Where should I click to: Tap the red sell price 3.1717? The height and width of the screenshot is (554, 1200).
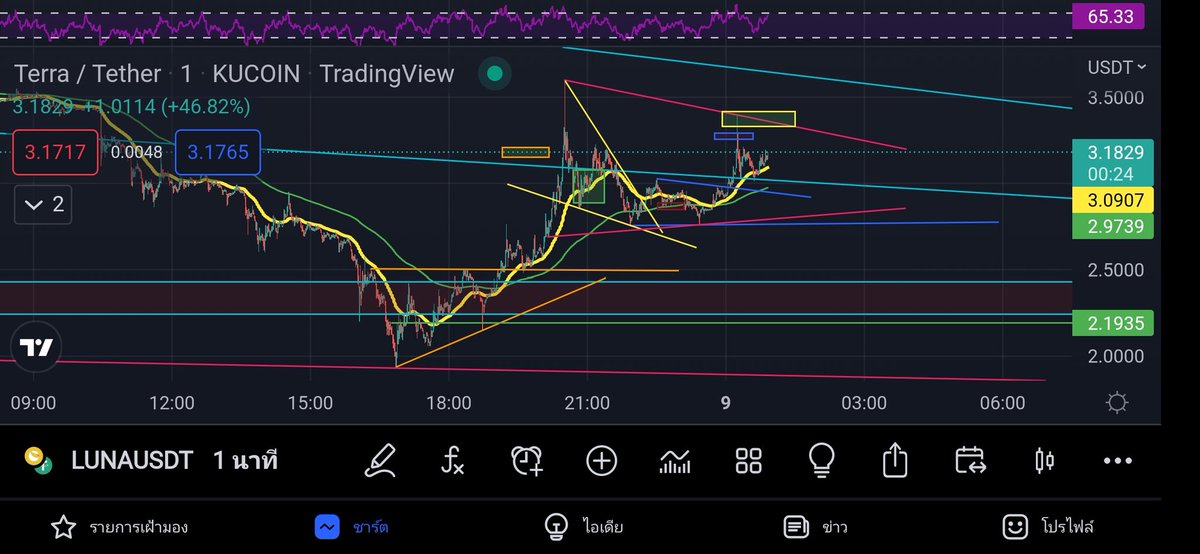click(56, 153)
